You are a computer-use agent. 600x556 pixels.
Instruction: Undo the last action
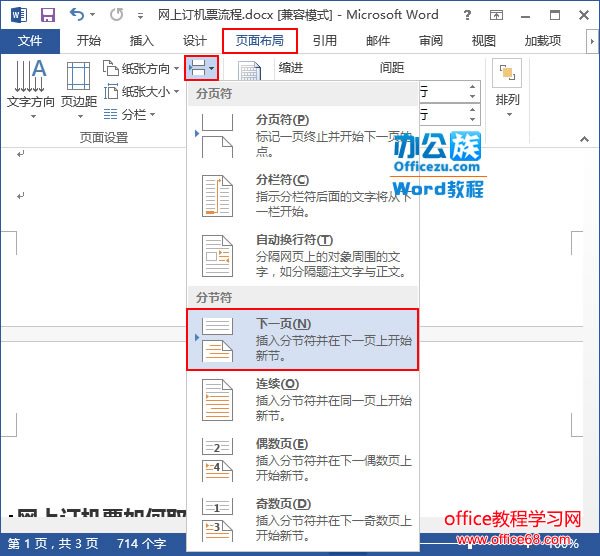(77, 15)
